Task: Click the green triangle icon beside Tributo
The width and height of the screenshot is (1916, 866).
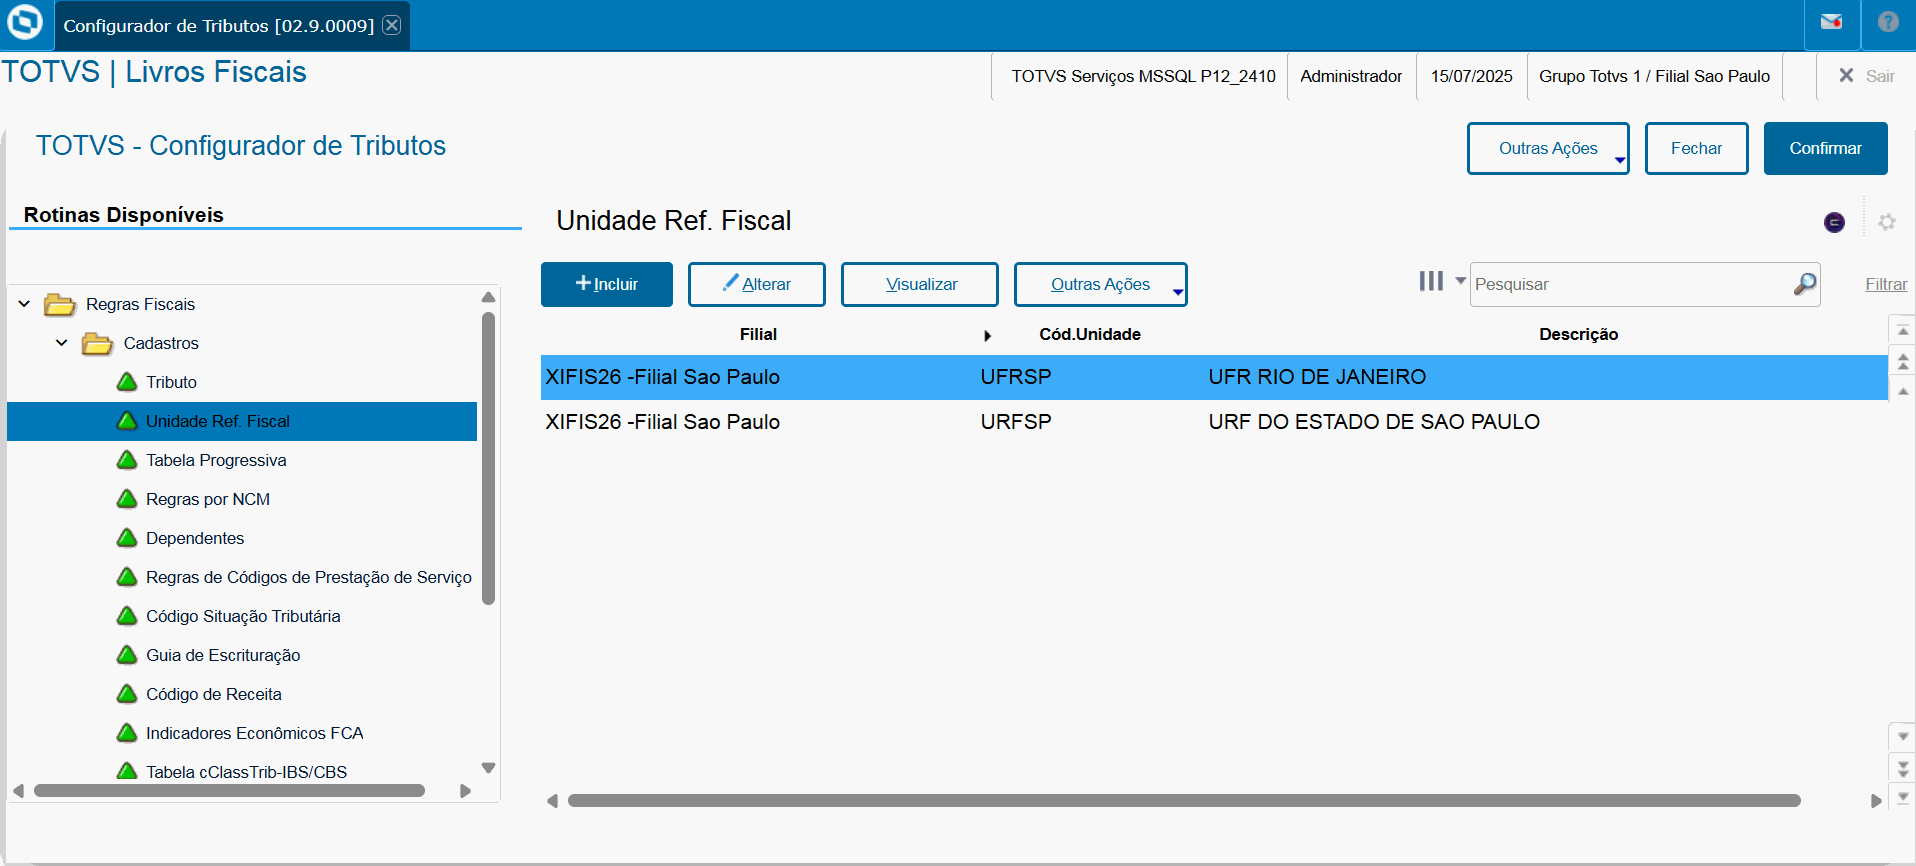Action: [x=127, y=382]
